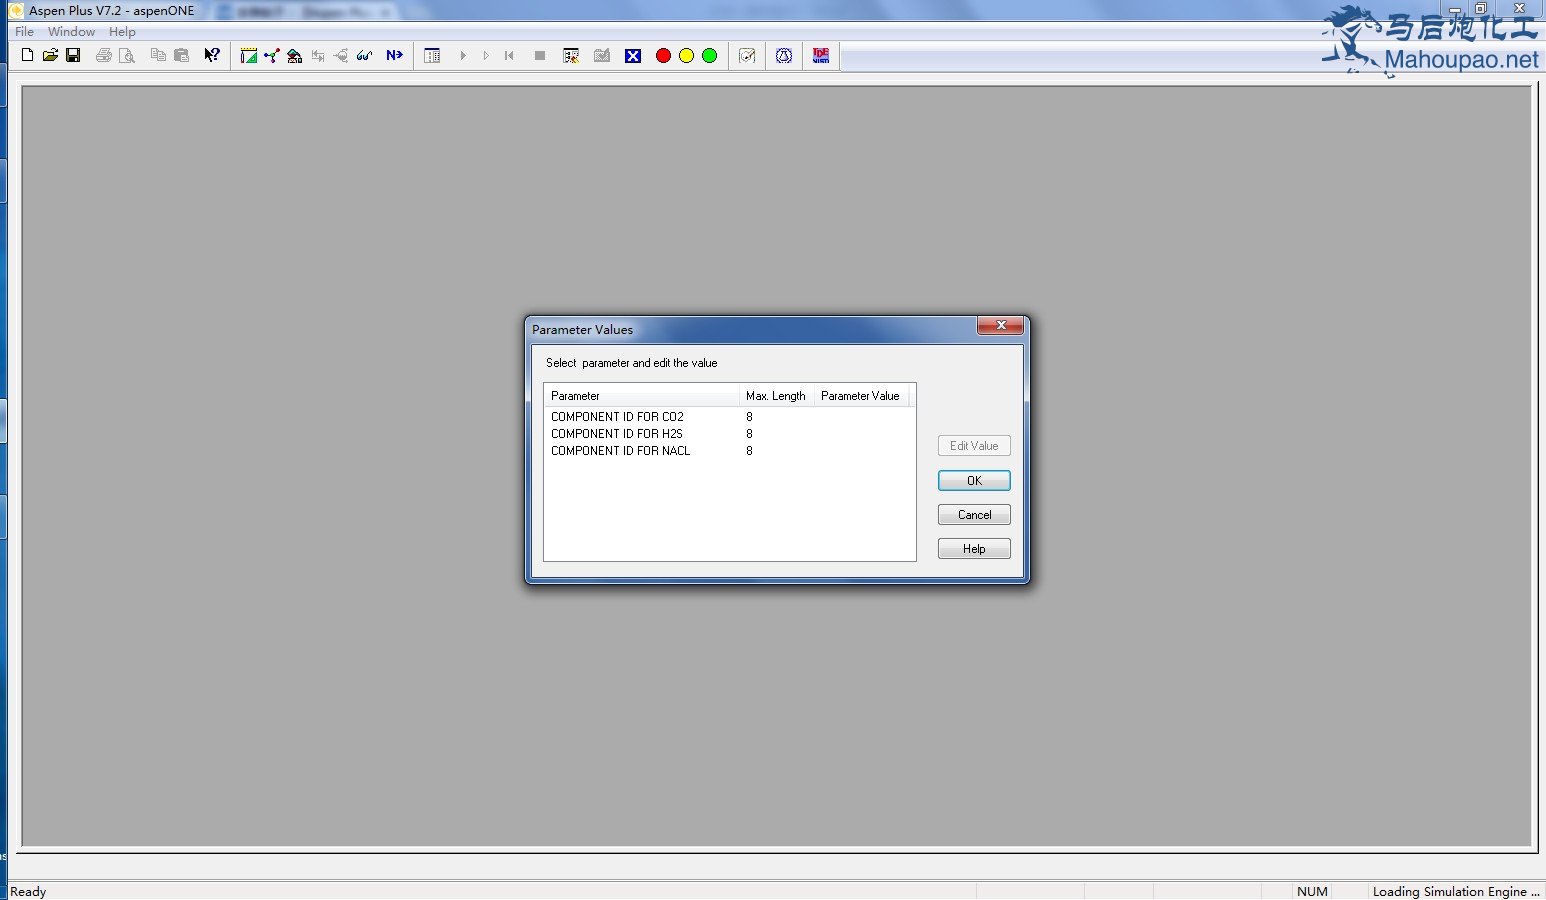Viewport: 1546px width, 900px height.
Task: Click Cancel in Parameter Values dialog
Action: tap(974, 515)
